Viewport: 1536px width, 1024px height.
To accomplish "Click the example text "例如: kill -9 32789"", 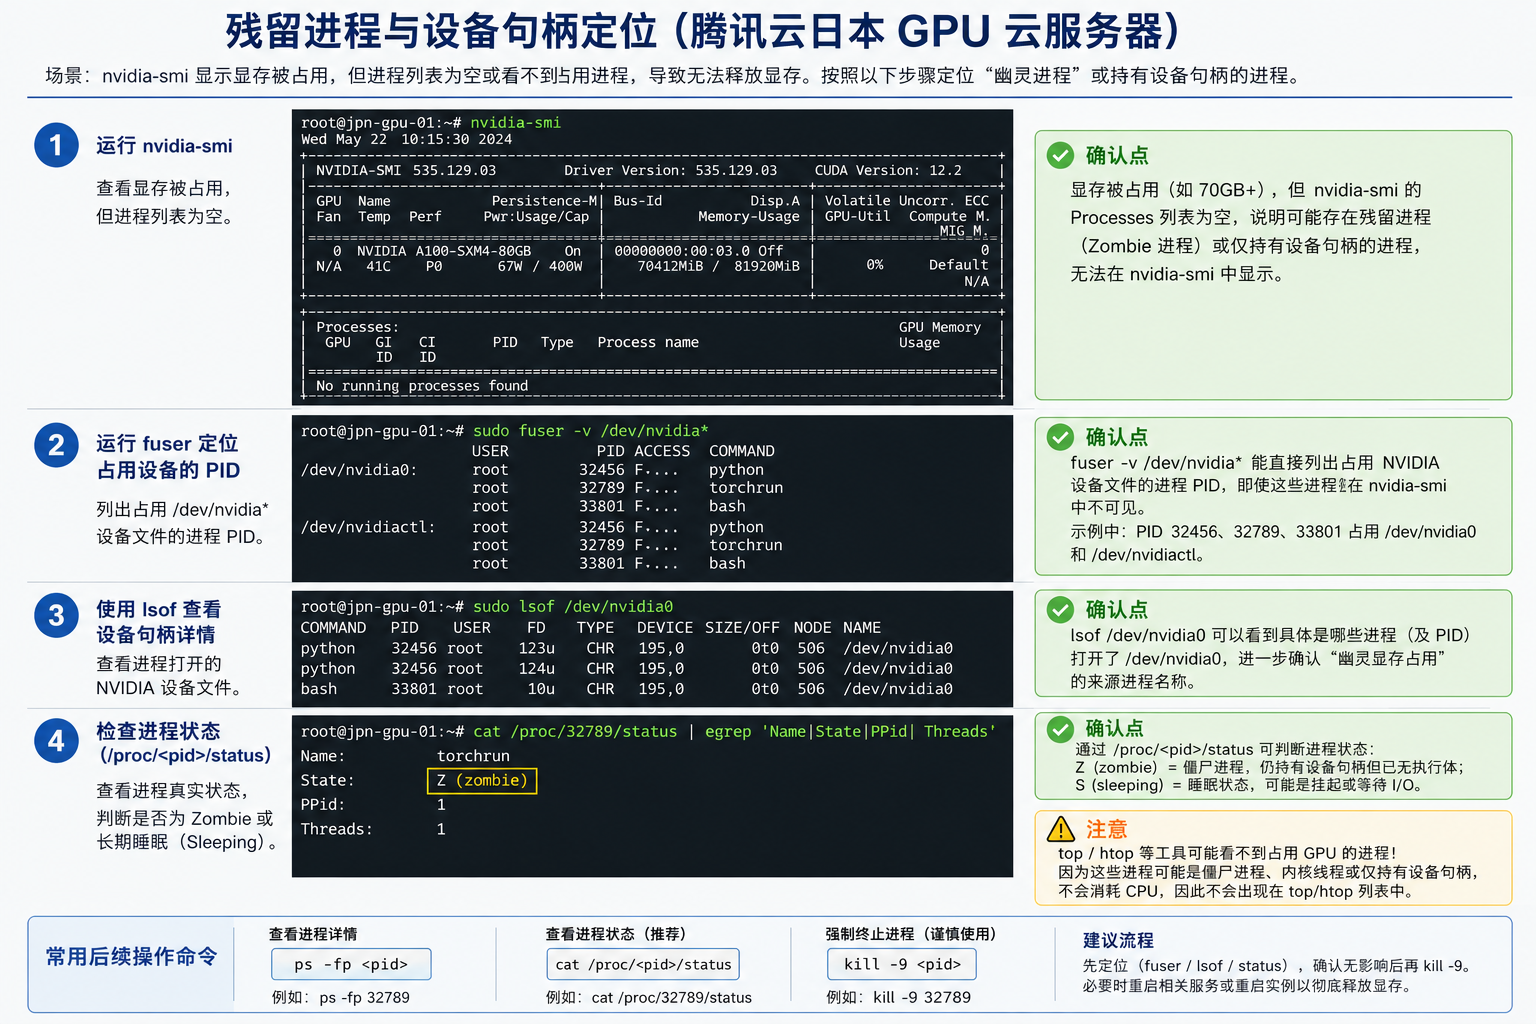I will click(899, 997).
